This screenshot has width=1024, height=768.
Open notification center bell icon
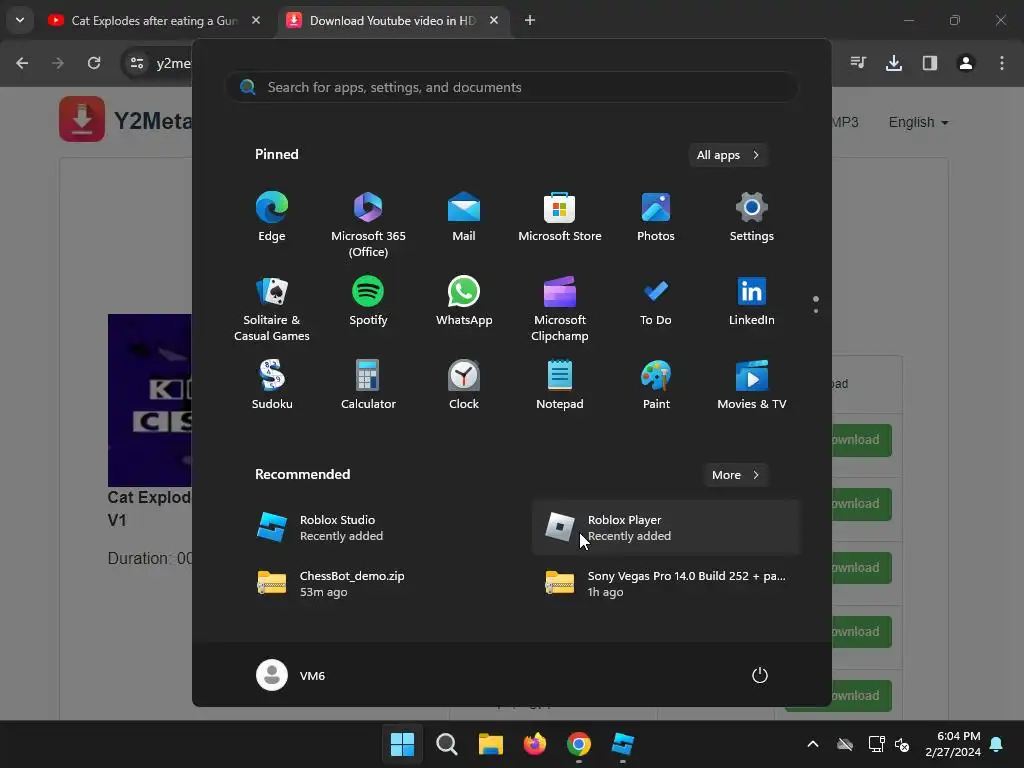[x=997, y=744]
